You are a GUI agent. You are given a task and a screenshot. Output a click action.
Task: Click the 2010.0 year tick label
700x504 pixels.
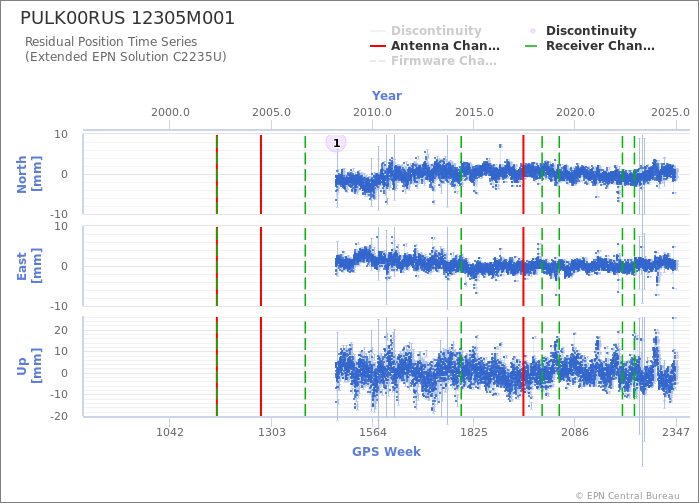[x=372, y=112]
